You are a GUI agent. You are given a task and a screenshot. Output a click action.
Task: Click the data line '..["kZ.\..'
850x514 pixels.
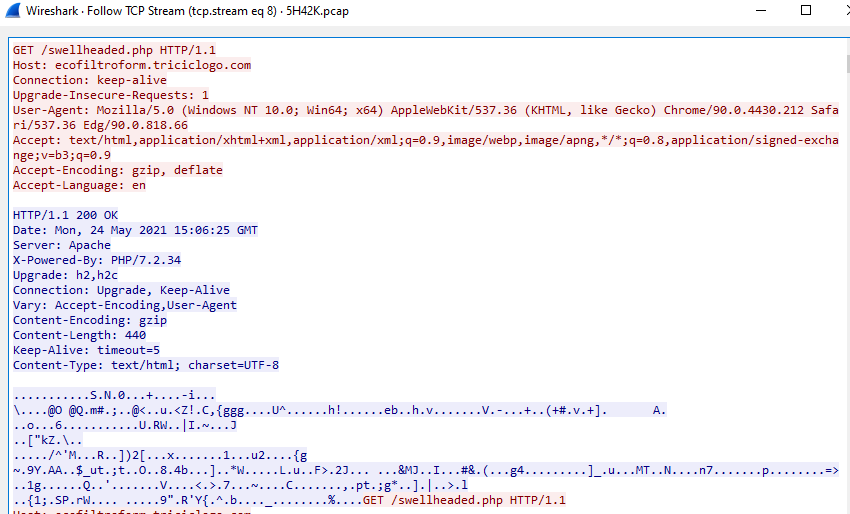point(48,440)
